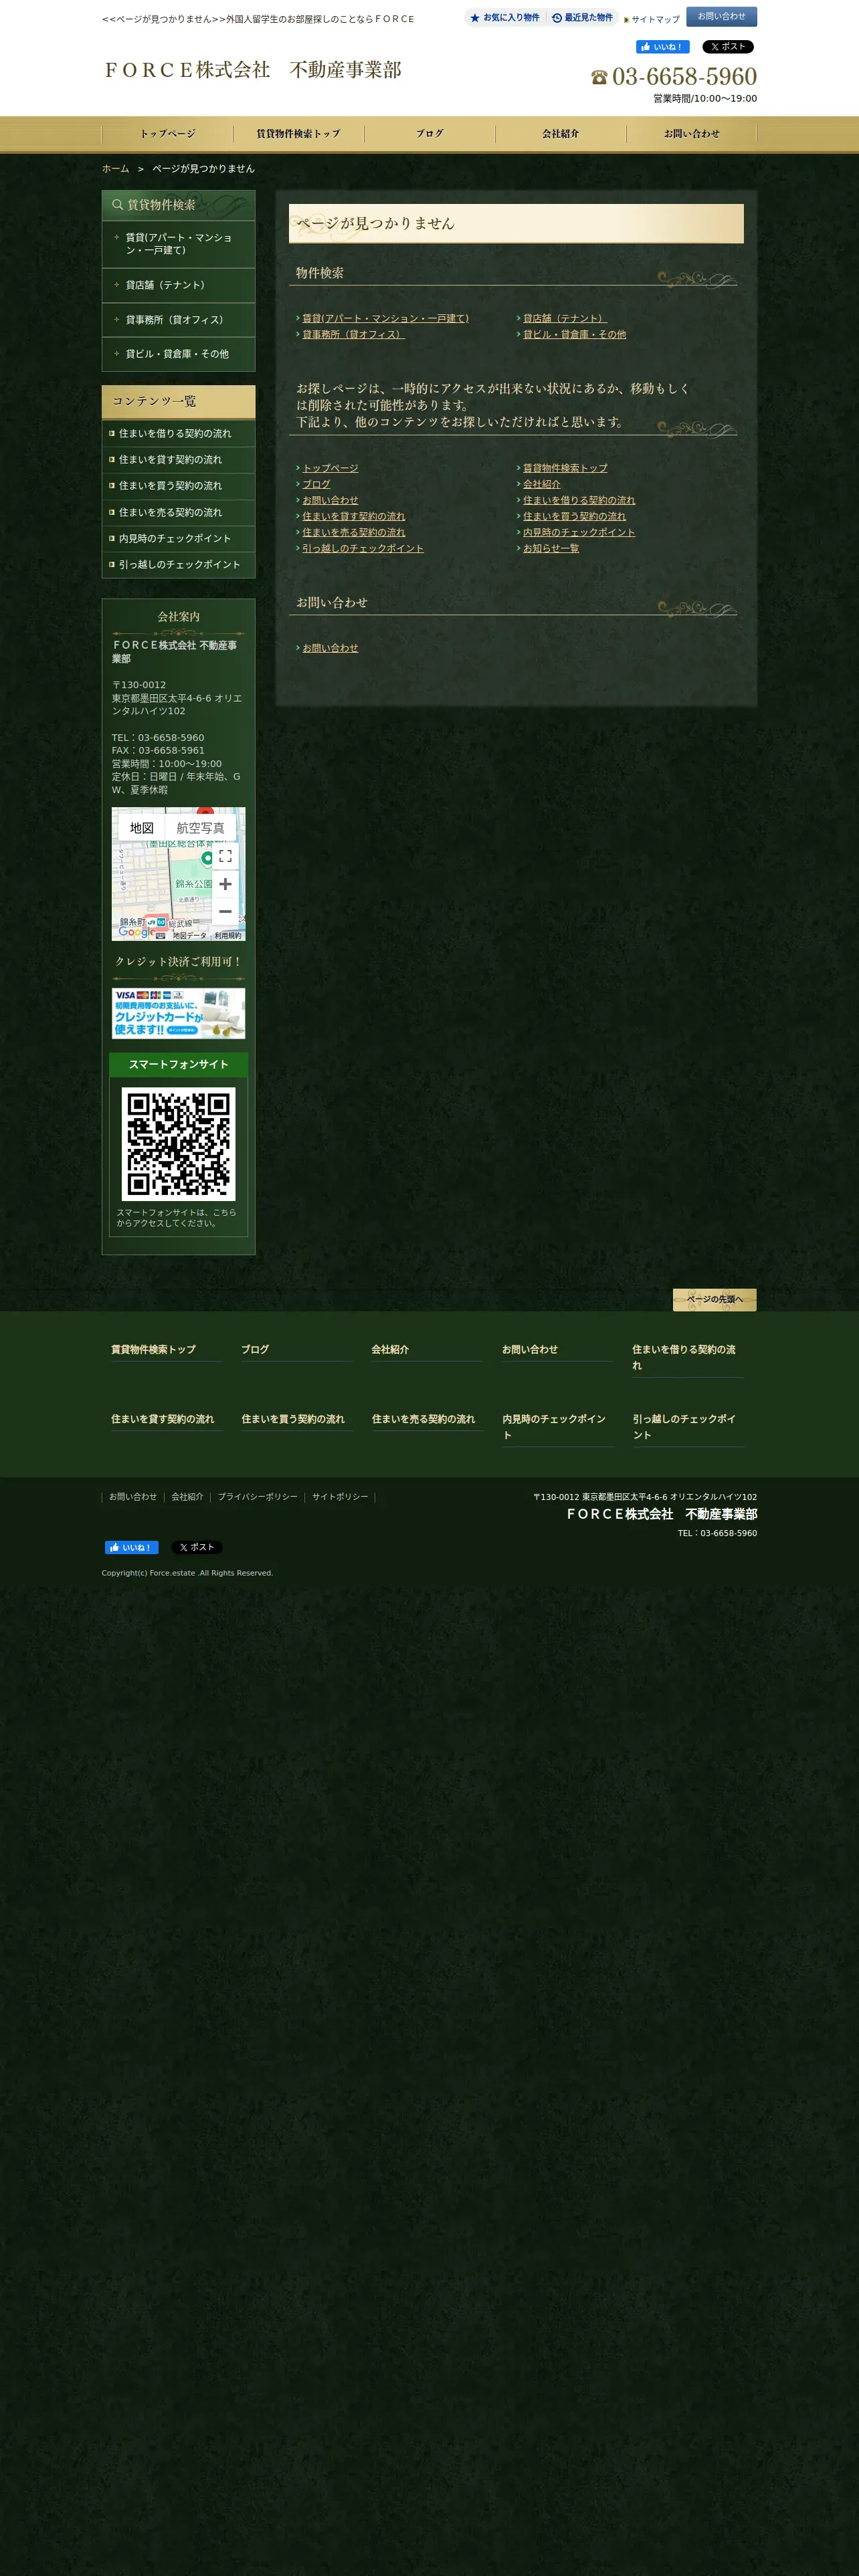
Task: Open the ブログ navigation tab
Action: tap(429, 134)
